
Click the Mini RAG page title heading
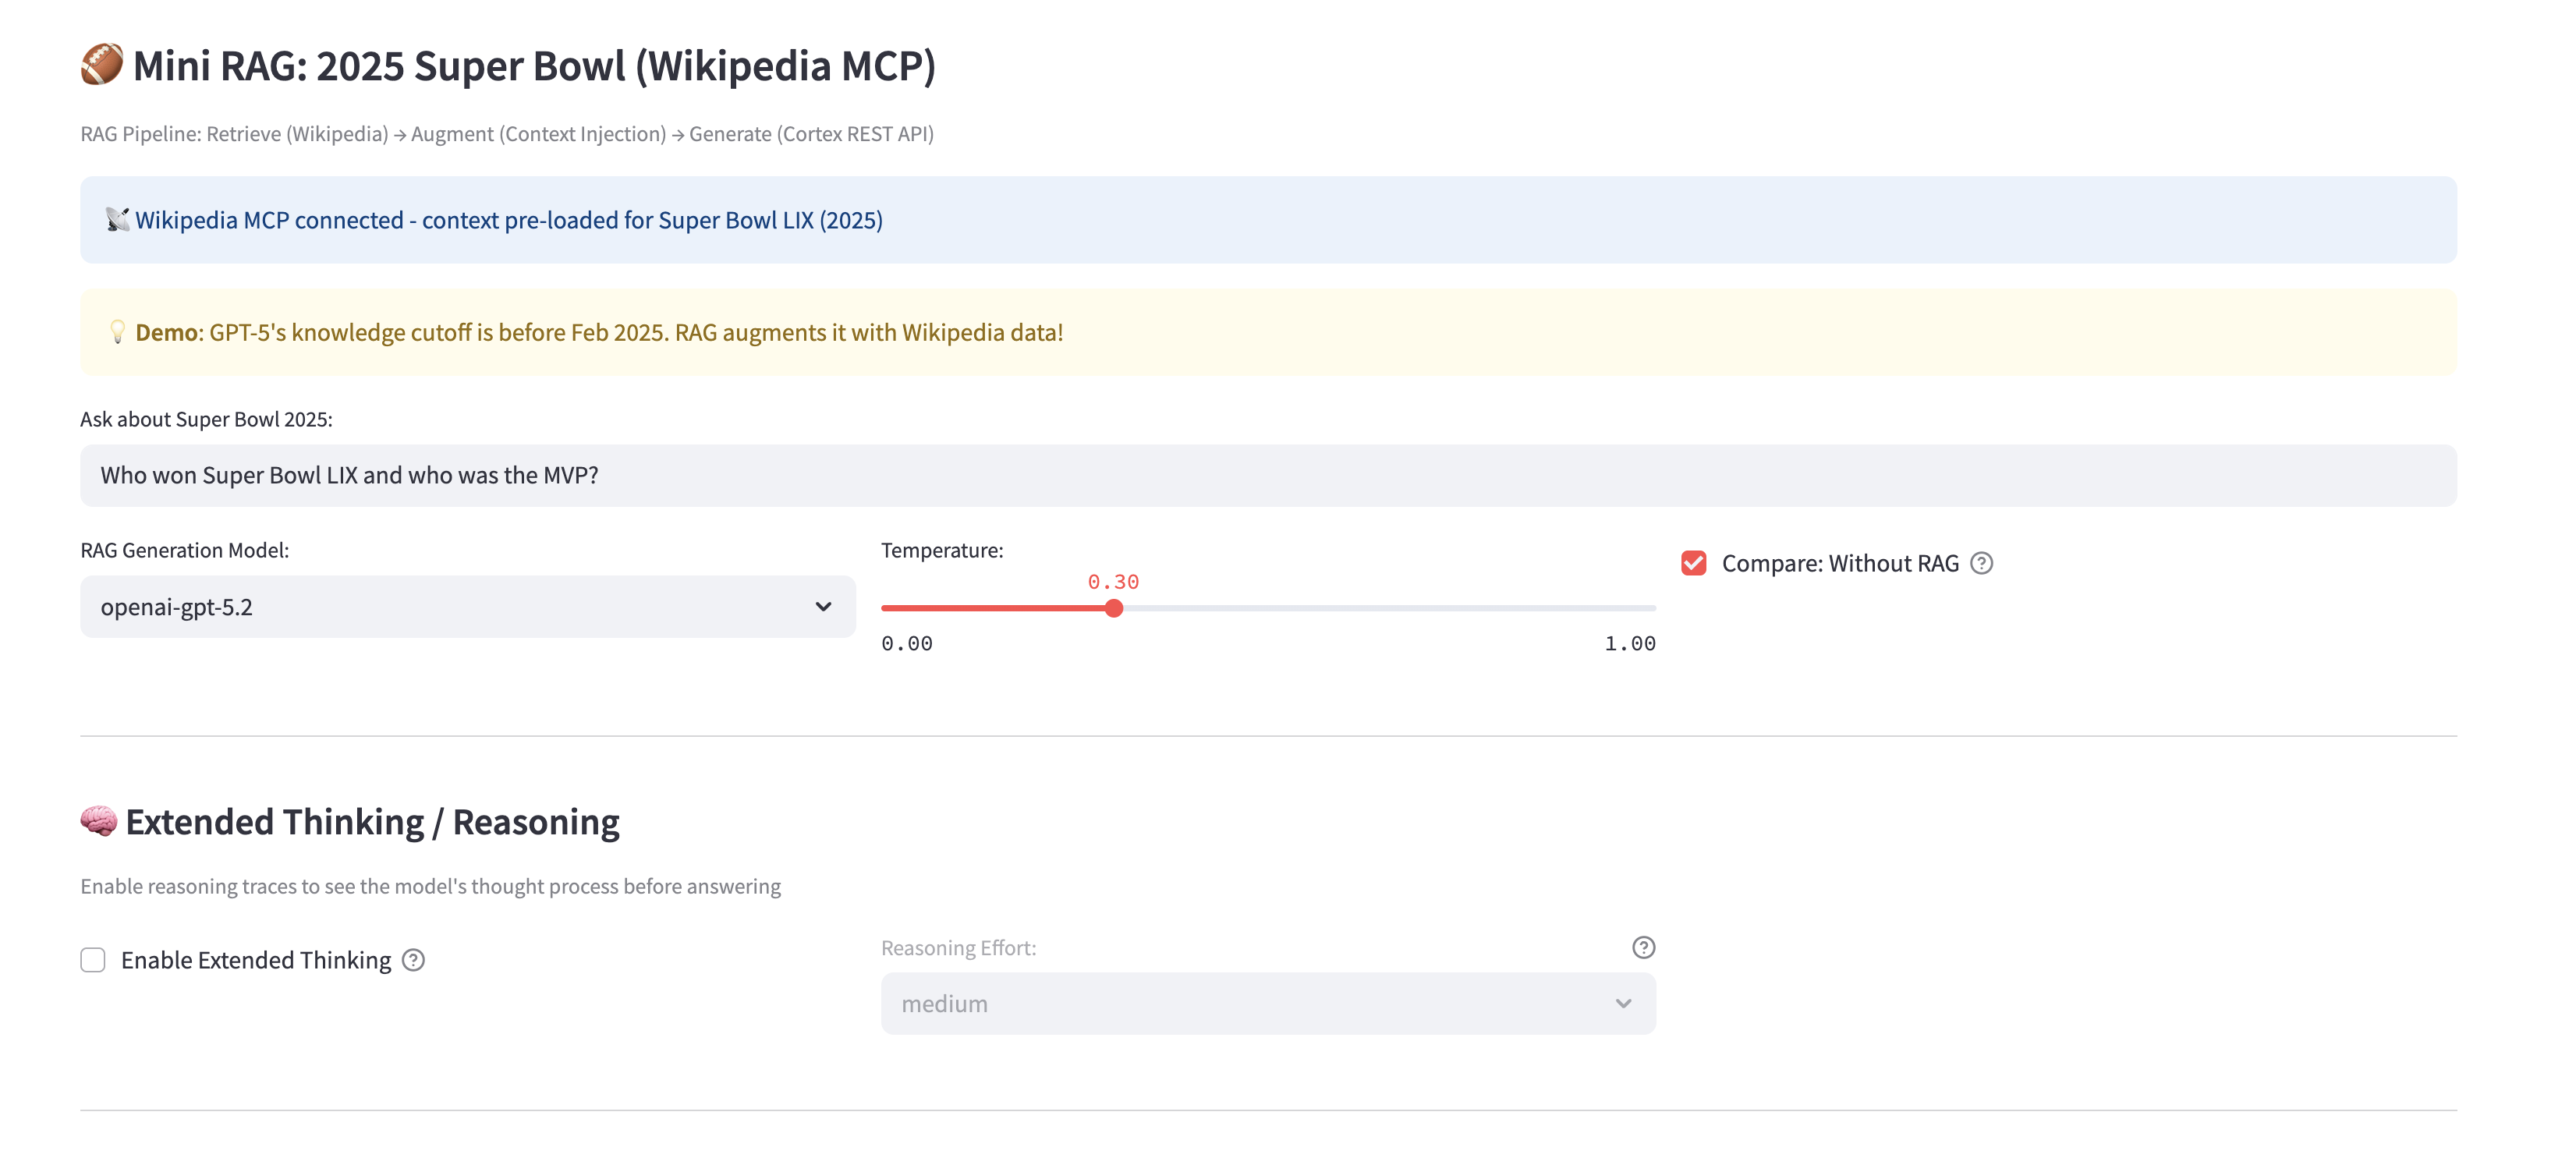coord(533,66)
